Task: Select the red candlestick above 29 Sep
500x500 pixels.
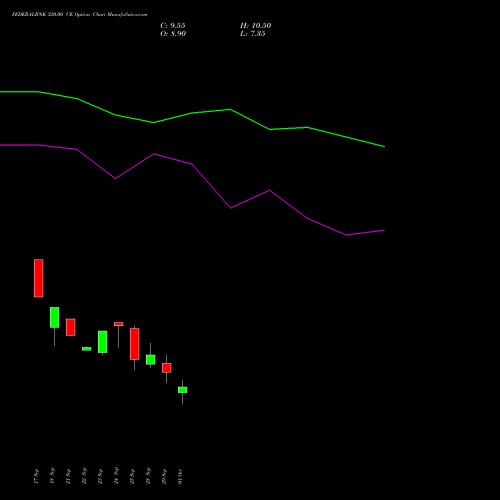Action: [x=167, y=368]
